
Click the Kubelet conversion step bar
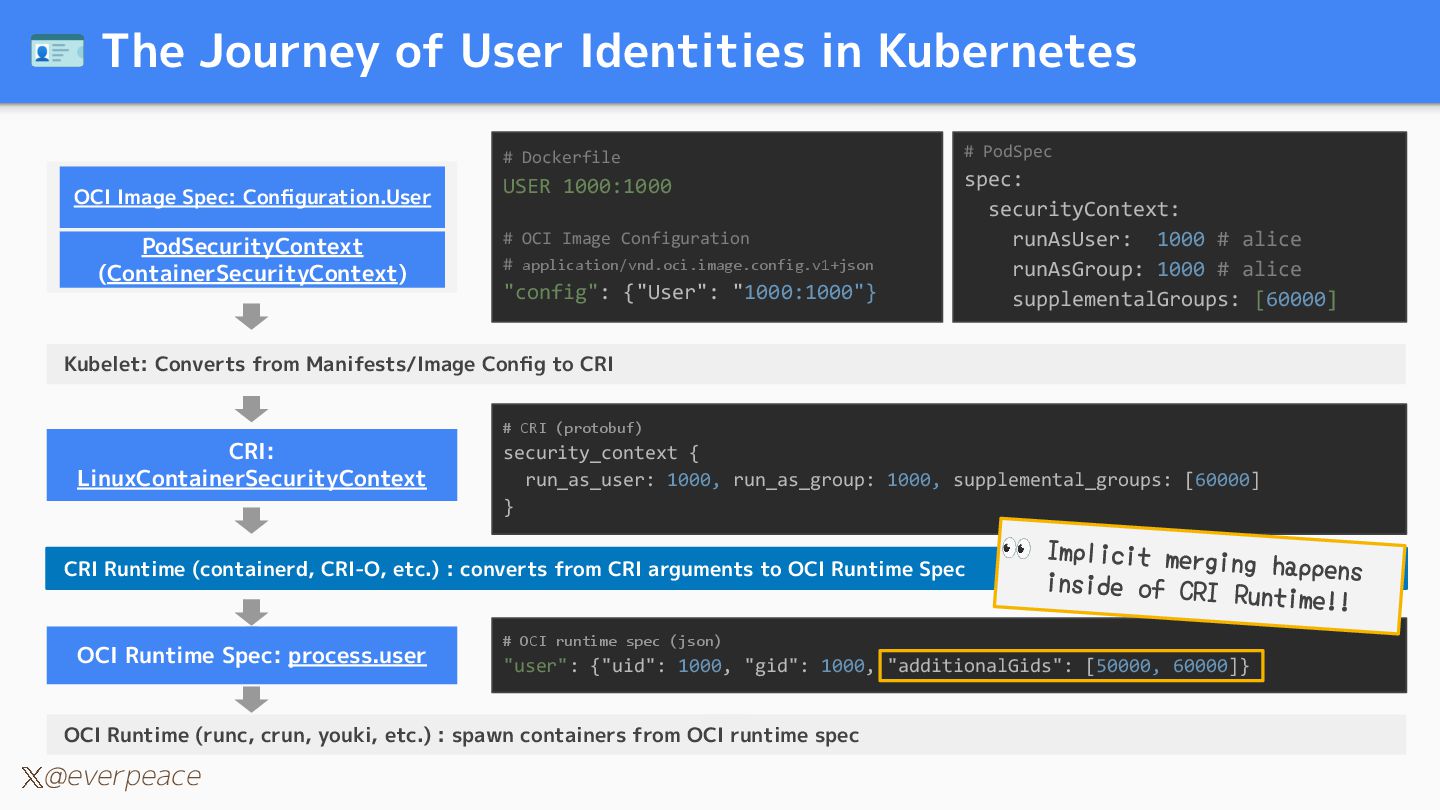tap(726, 364)
